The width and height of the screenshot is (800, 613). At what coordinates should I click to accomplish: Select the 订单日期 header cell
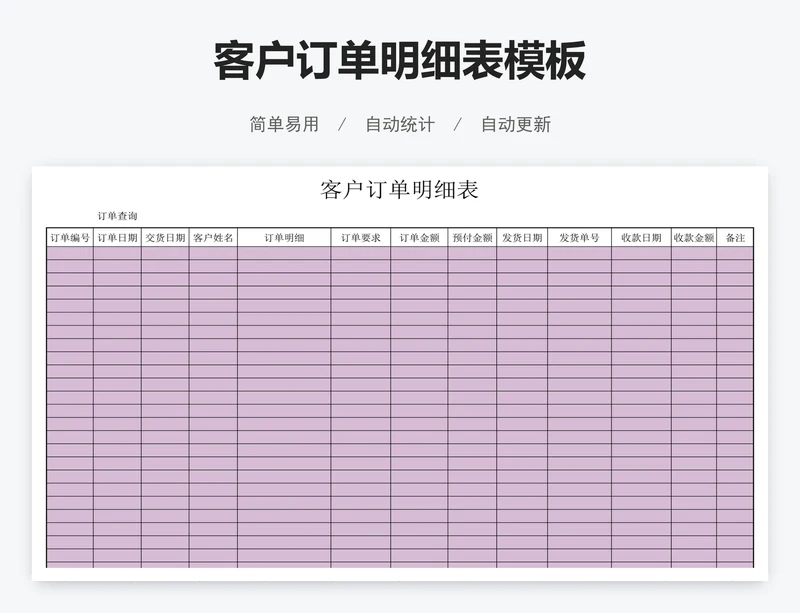(x=117, y=237)
